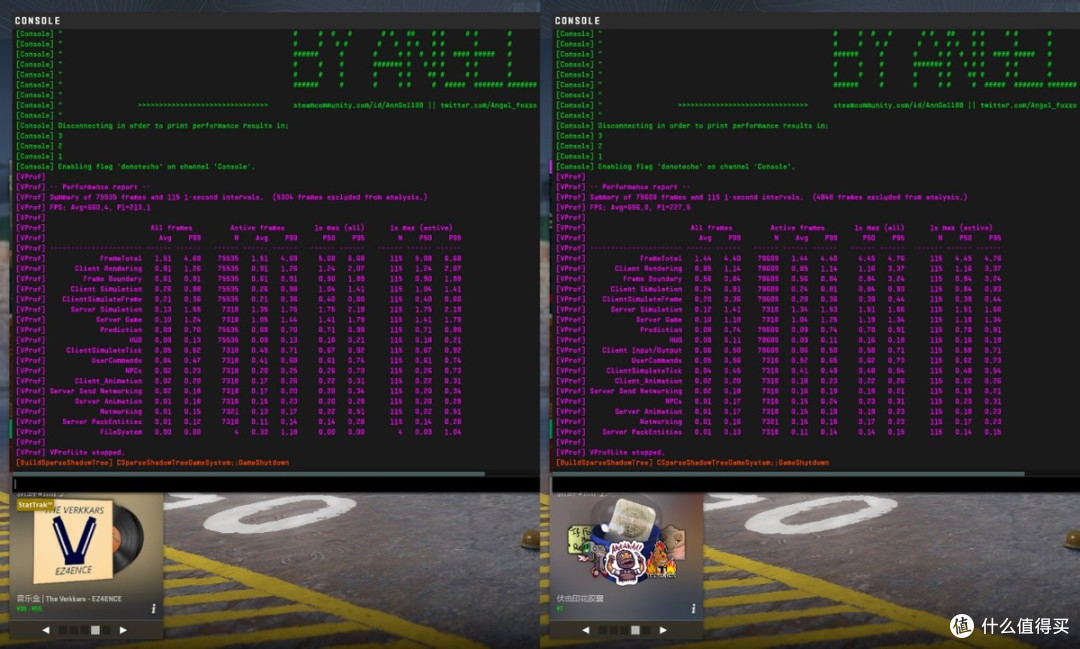Click right console horizontal scrollbar
Viewport: 1080px width, 649px height.
click(x=788, y=474)
